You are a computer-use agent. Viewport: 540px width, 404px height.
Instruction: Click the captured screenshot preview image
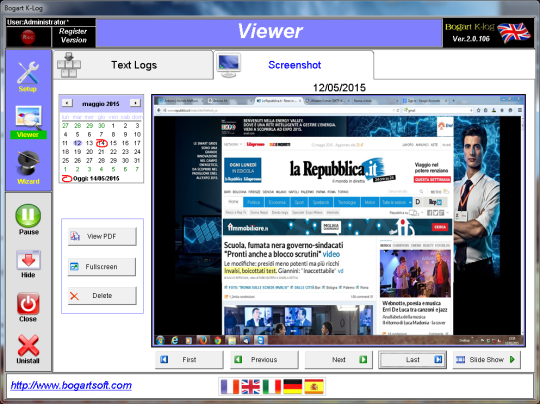pyautogui.click(x=339, y=220)
